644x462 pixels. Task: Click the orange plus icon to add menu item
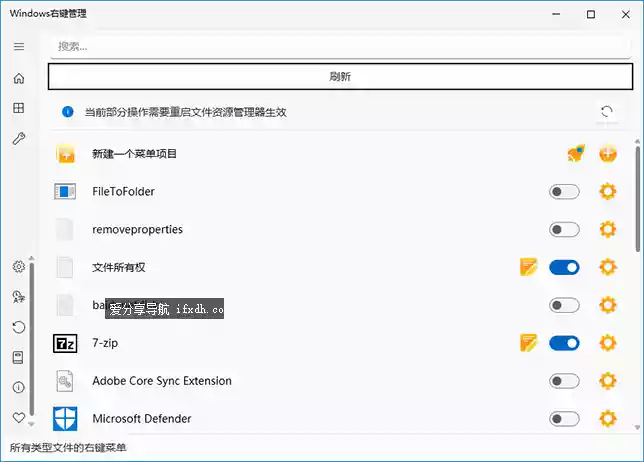(608, 154)
